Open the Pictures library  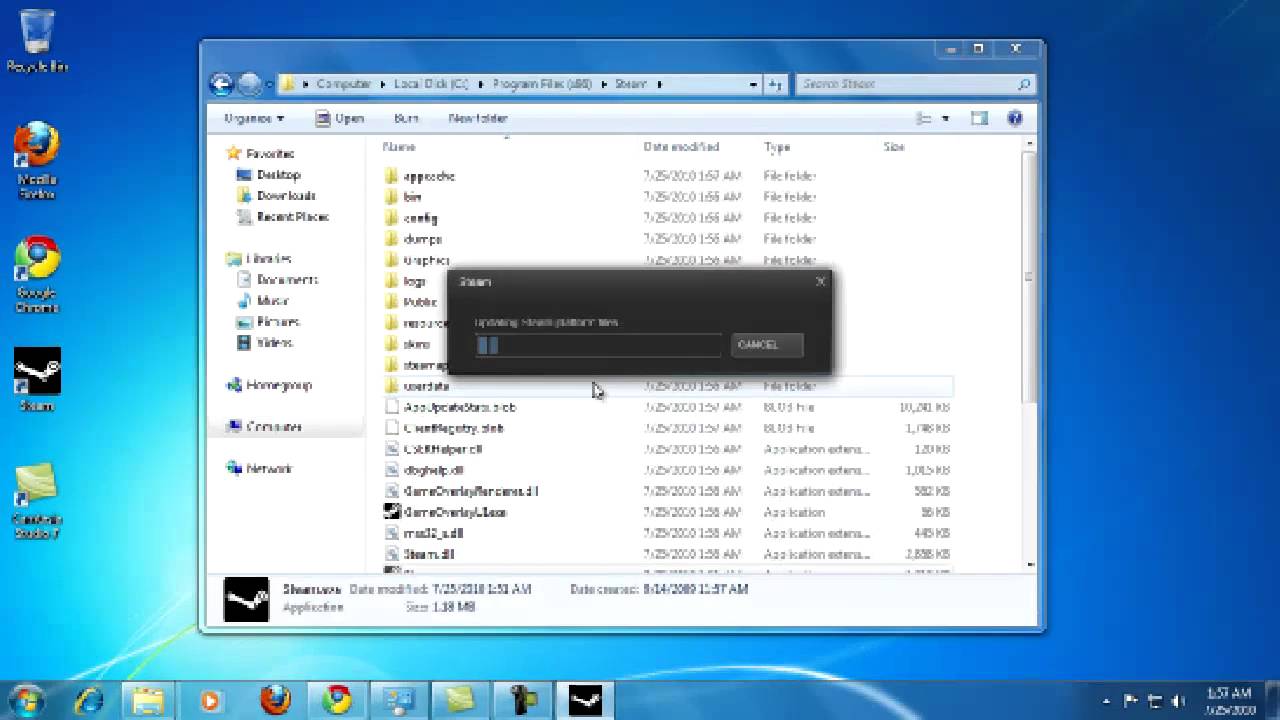278,322
